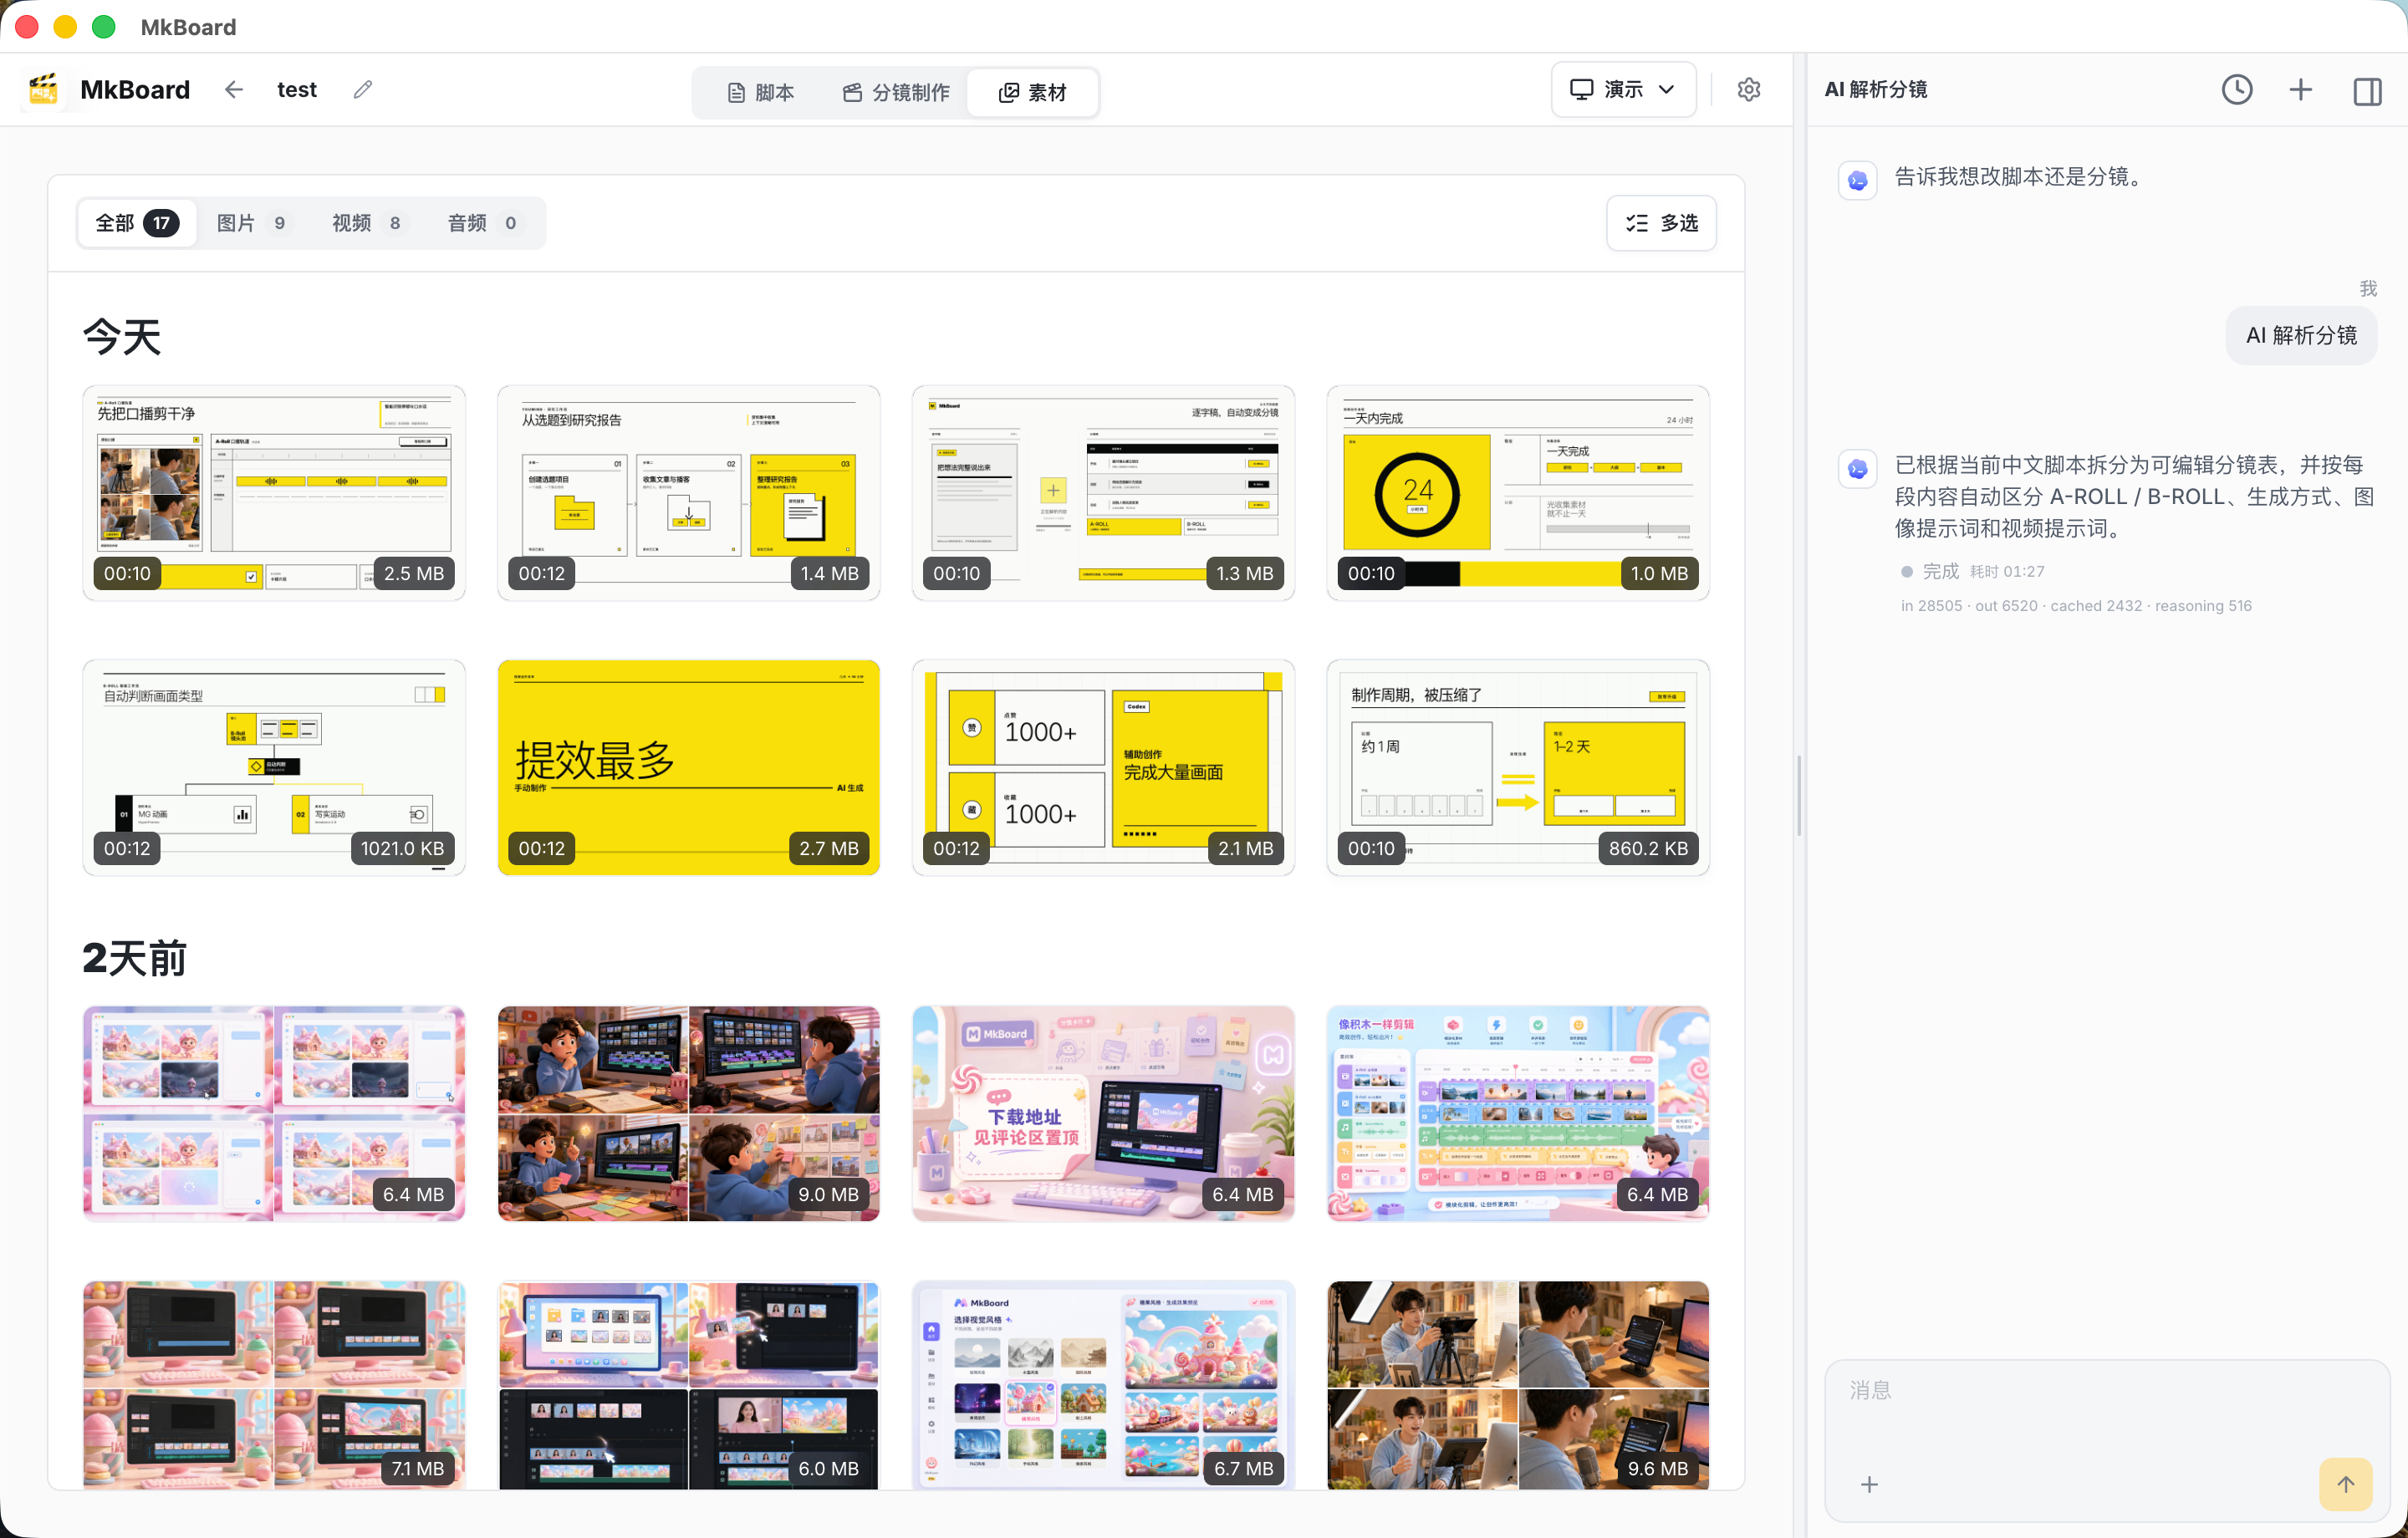
Task: Go back using the left arrow
Action: coord(234,90)
